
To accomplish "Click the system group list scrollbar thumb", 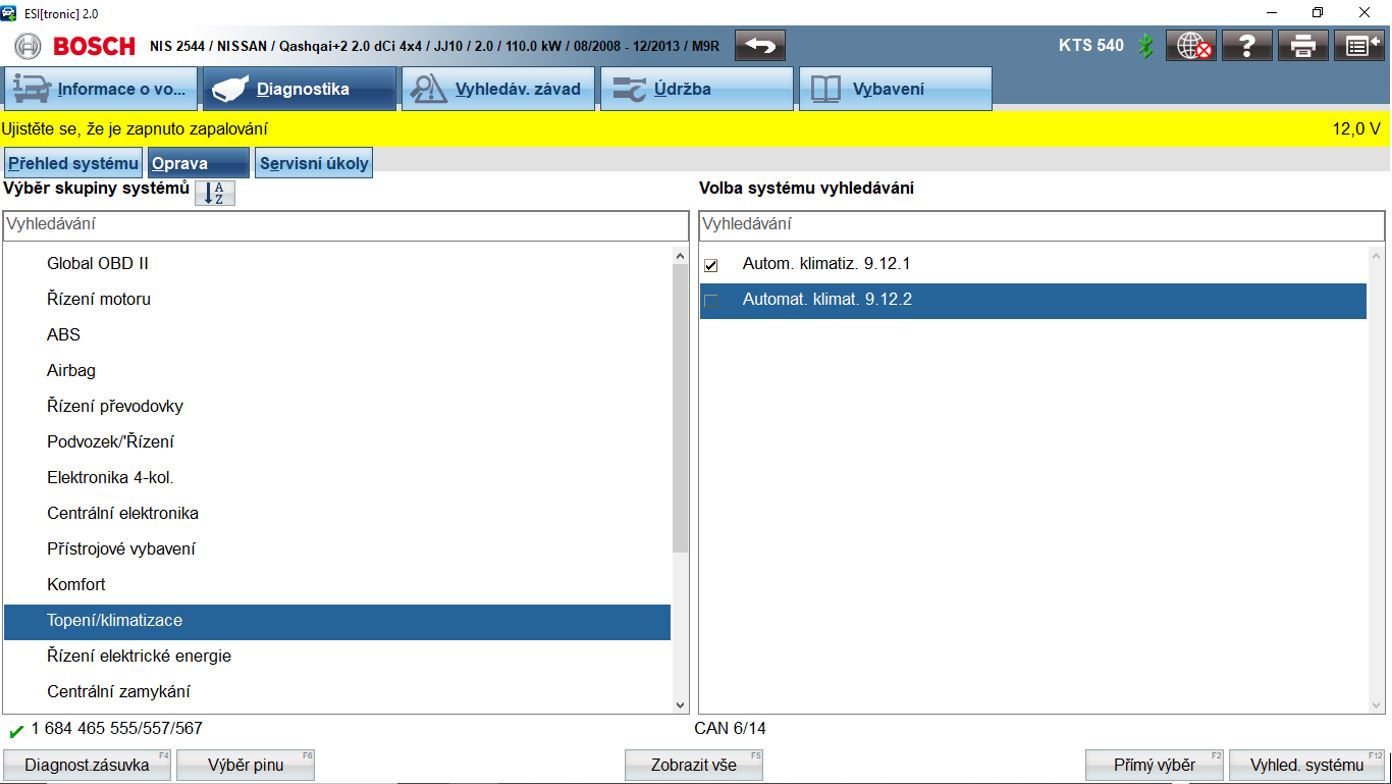I will coord(680,408).
